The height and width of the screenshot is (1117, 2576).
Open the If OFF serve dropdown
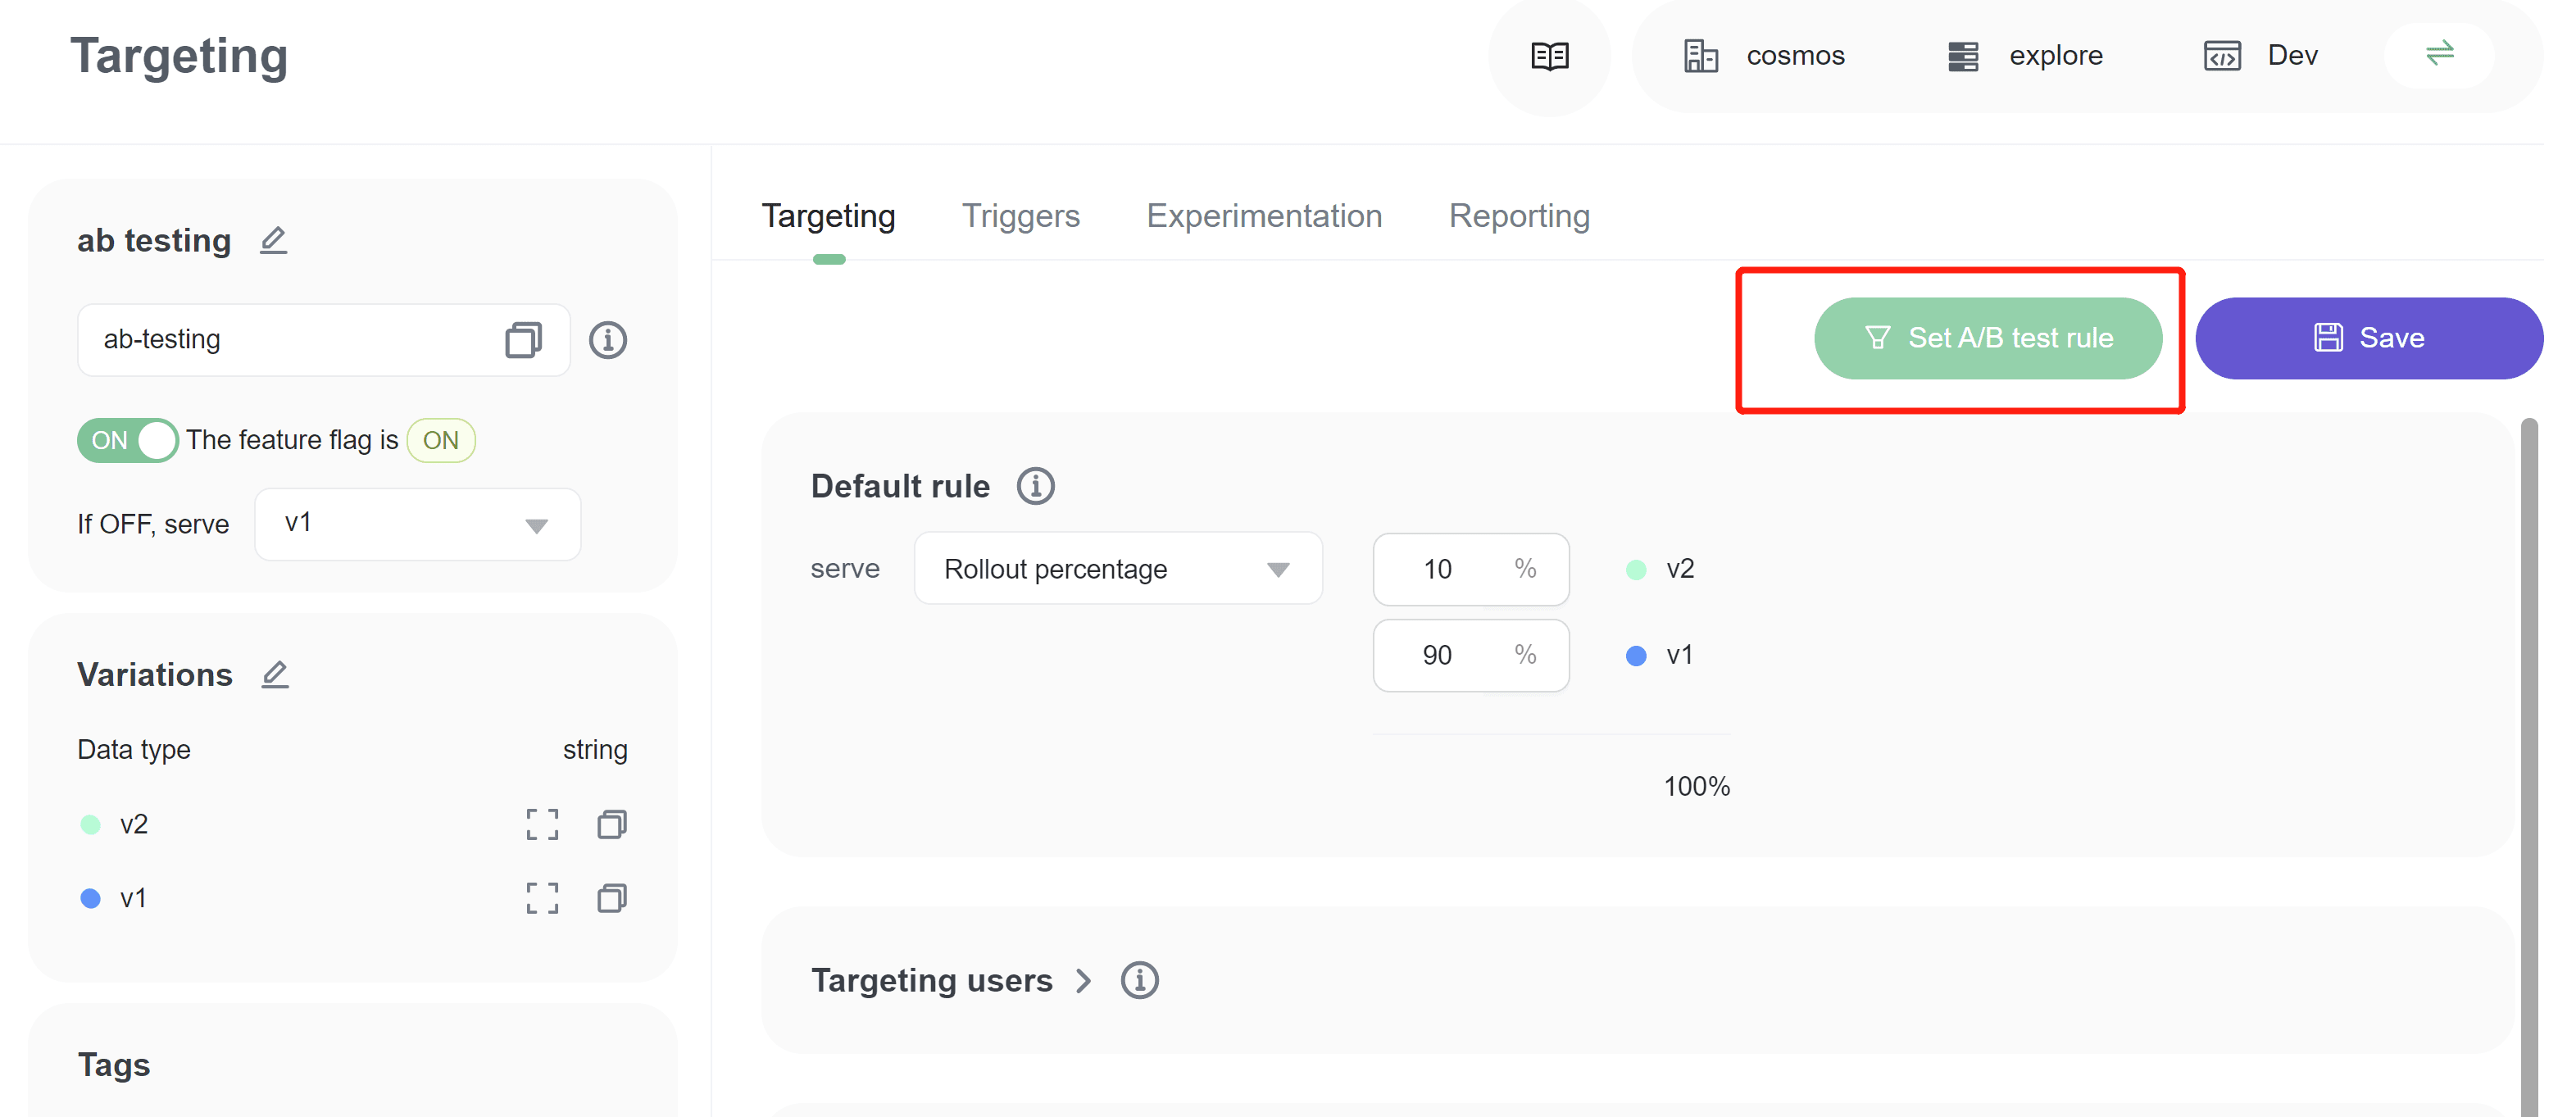pos(417,524)
